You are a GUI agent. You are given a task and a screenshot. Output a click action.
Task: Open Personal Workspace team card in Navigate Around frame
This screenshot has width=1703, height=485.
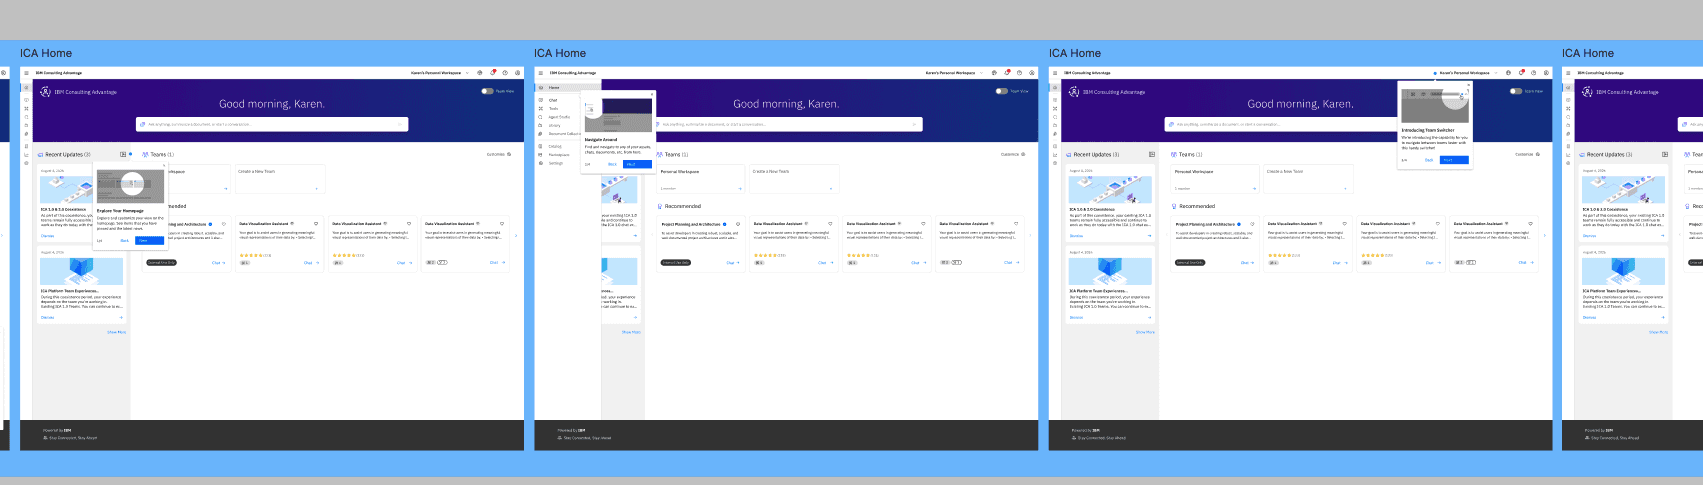point(701,179)
